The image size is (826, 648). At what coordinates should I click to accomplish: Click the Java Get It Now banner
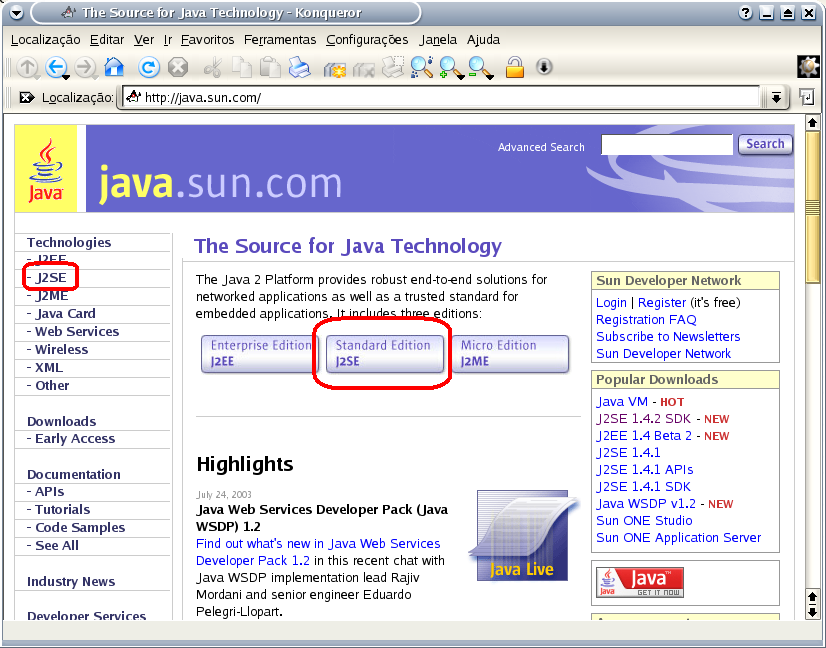tap(640, 582)
